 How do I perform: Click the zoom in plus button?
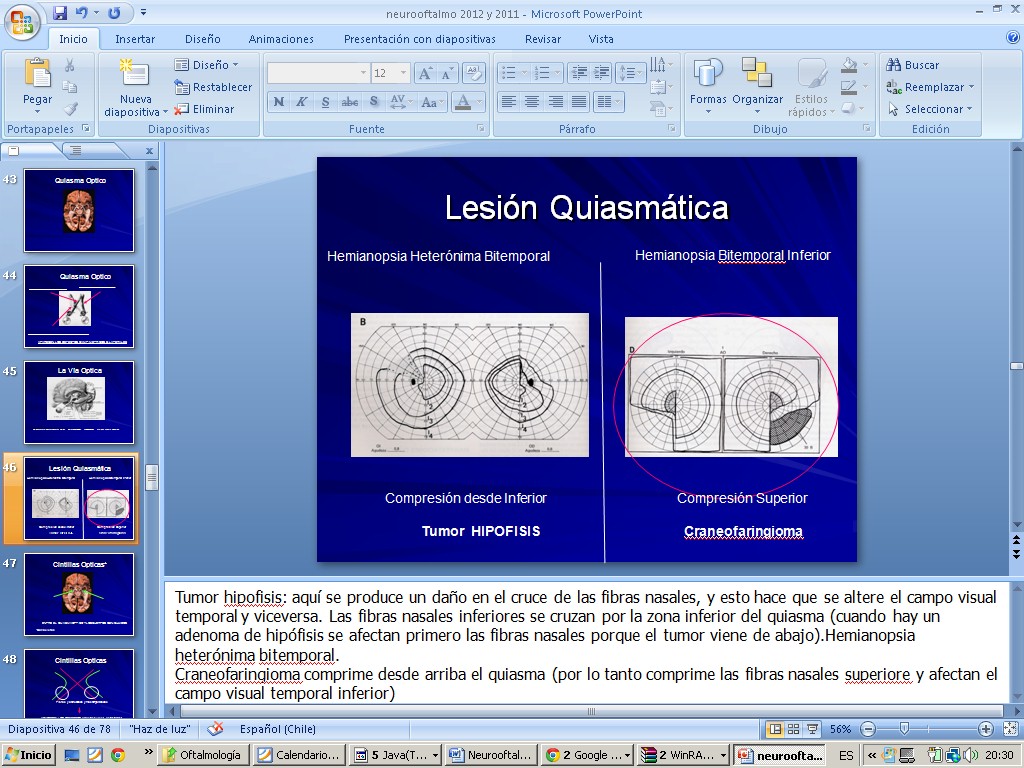click(x=986, y=729)
